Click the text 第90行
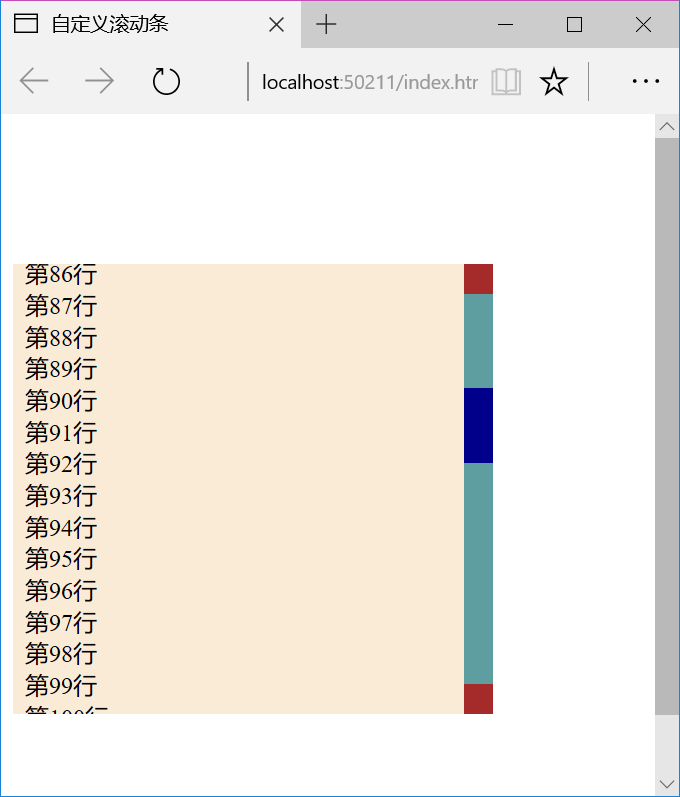The height and width of the screenshot is (797, 680). (x=61, y=401)
